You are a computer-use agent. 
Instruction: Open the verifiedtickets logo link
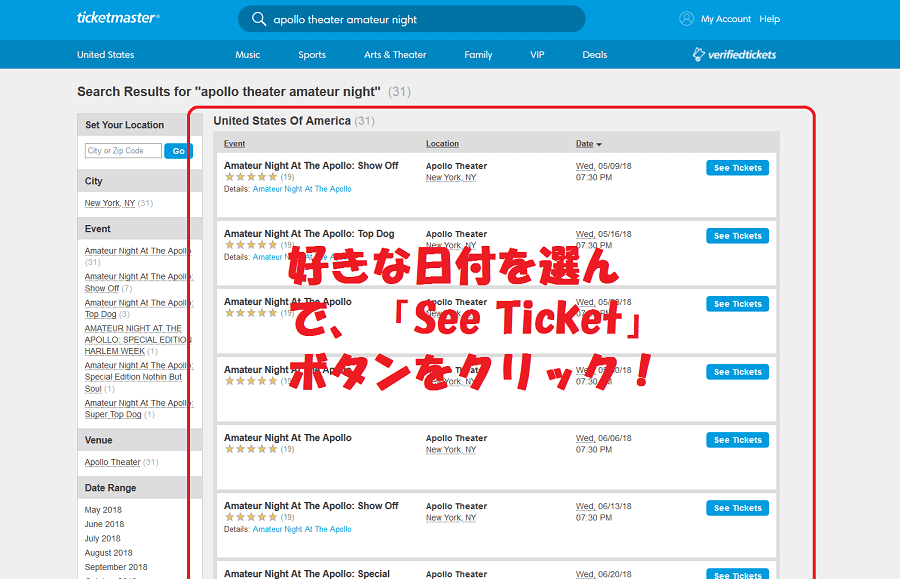coord(734,55)
